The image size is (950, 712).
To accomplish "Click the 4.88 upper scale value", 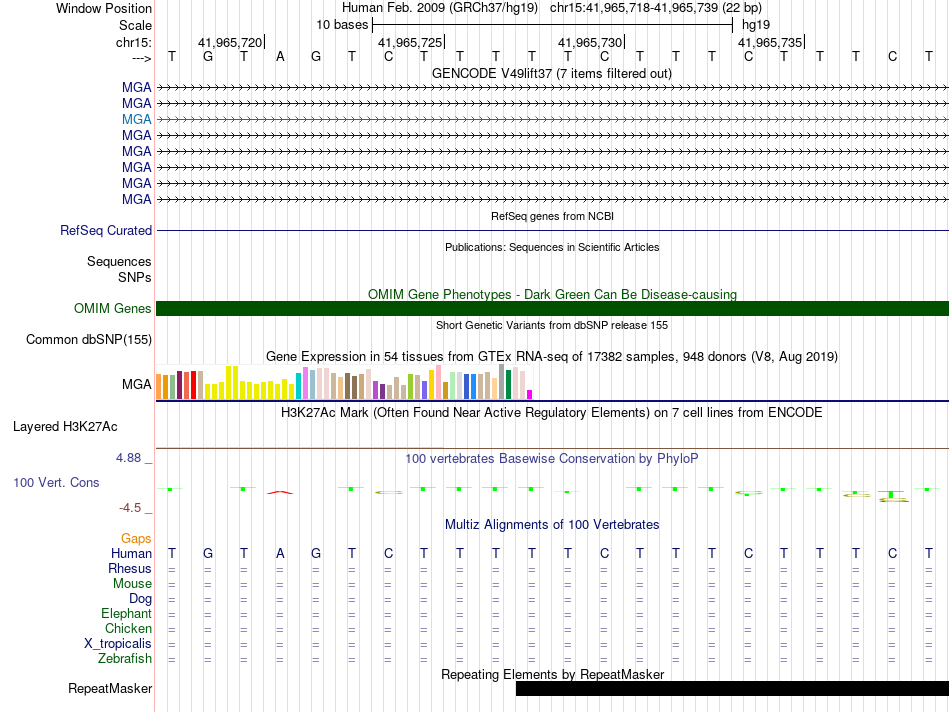I will pos(128,458).
